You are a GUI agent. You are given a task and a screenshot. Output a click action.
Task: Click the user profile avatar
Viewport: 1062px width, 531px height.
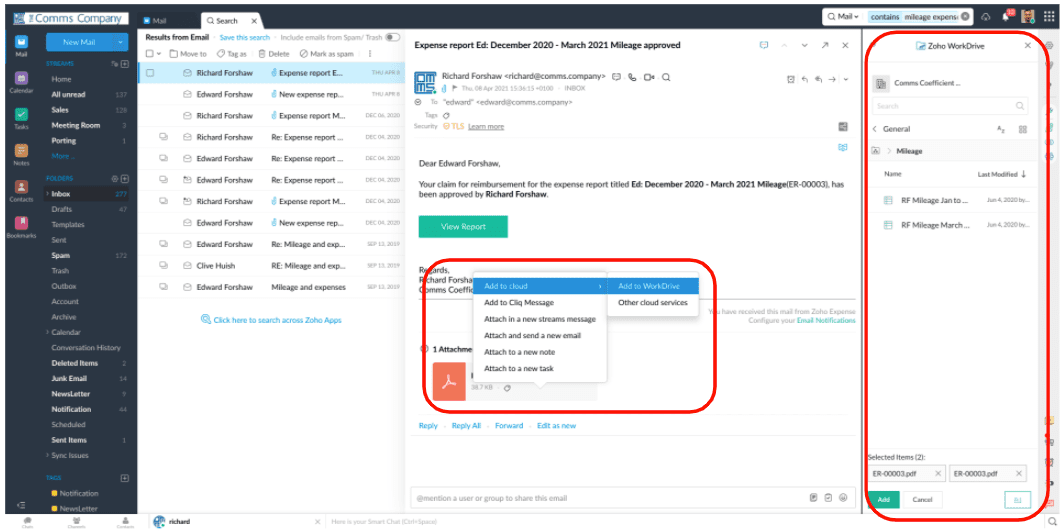click(x=1028, y=16)
